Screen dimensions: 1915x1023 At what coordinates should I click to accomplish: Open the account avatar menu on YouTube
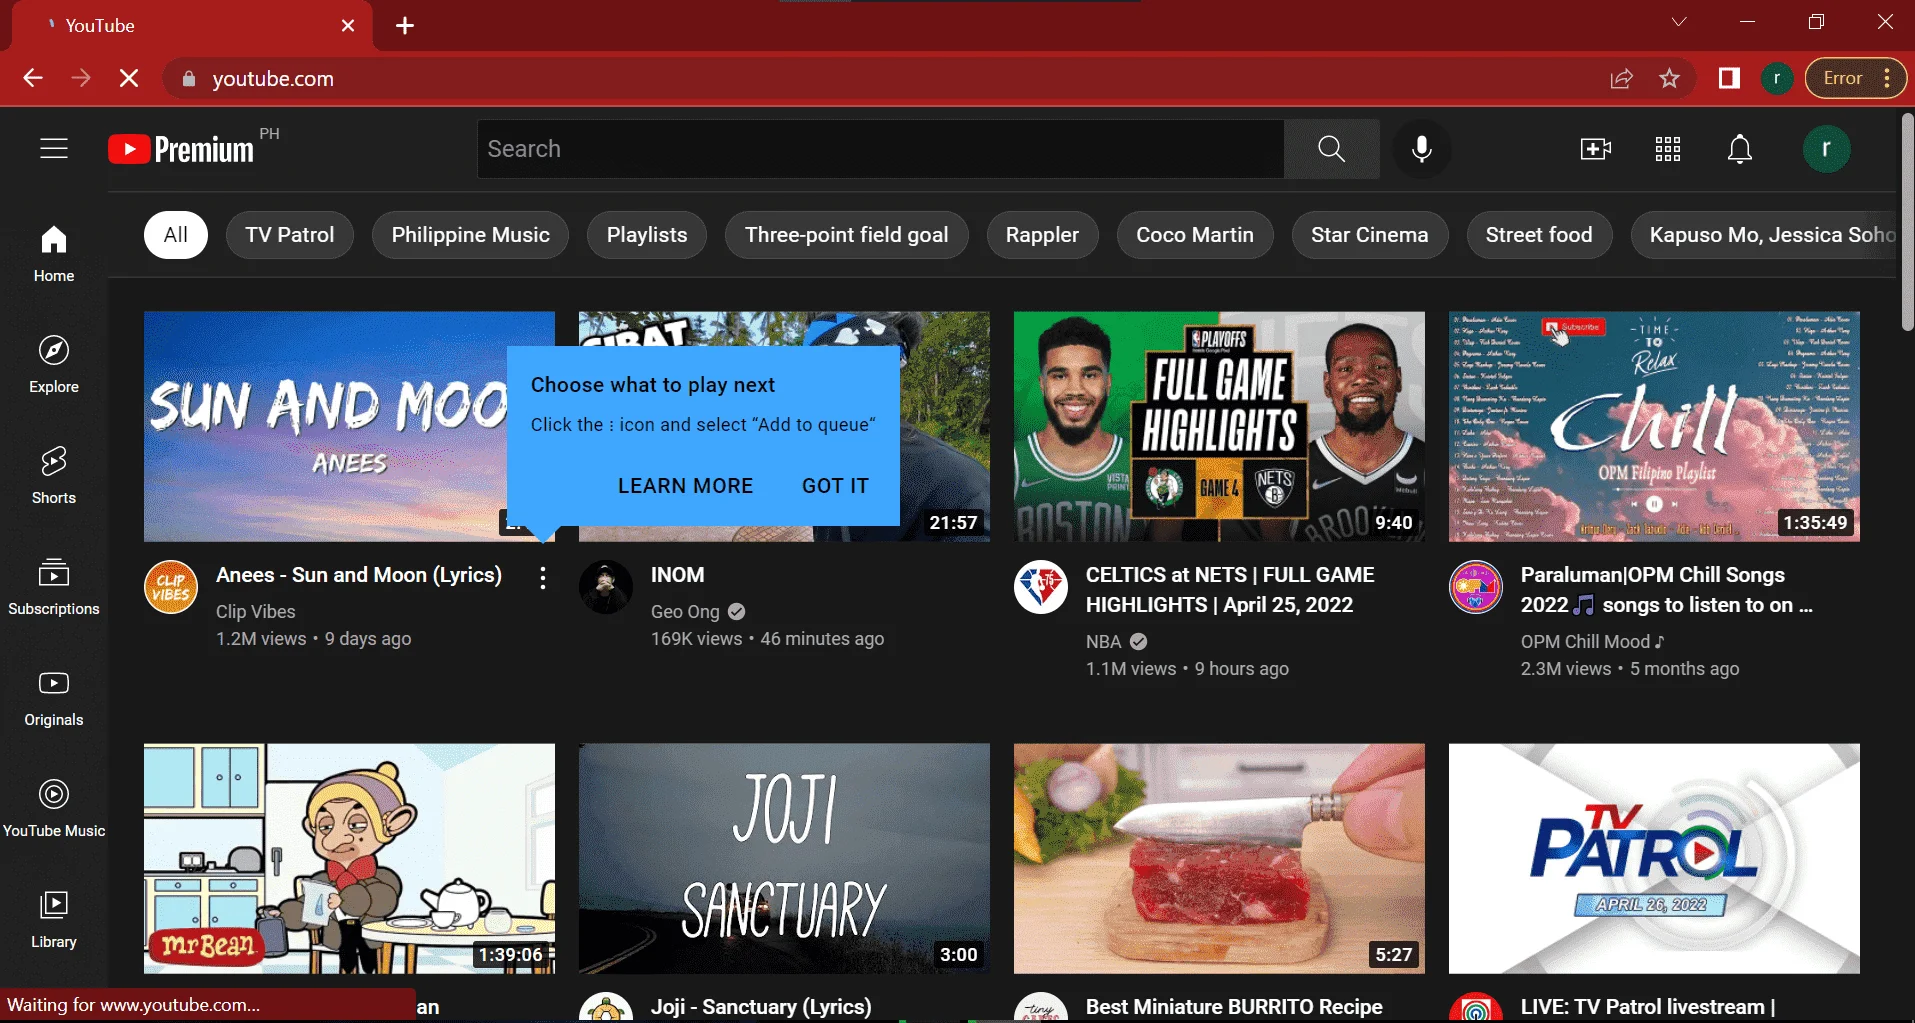click(1826, 149)
